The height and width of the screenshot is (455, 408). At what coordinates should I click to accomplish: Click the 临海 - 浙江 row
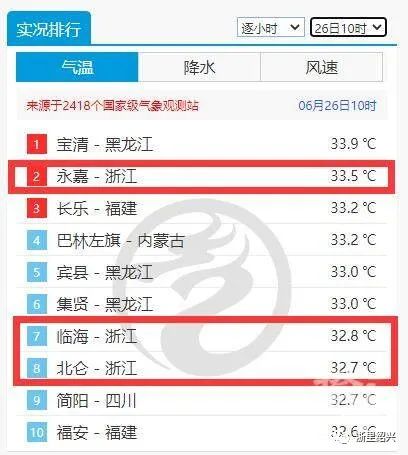pyautogui.click(x=202, y=336)
